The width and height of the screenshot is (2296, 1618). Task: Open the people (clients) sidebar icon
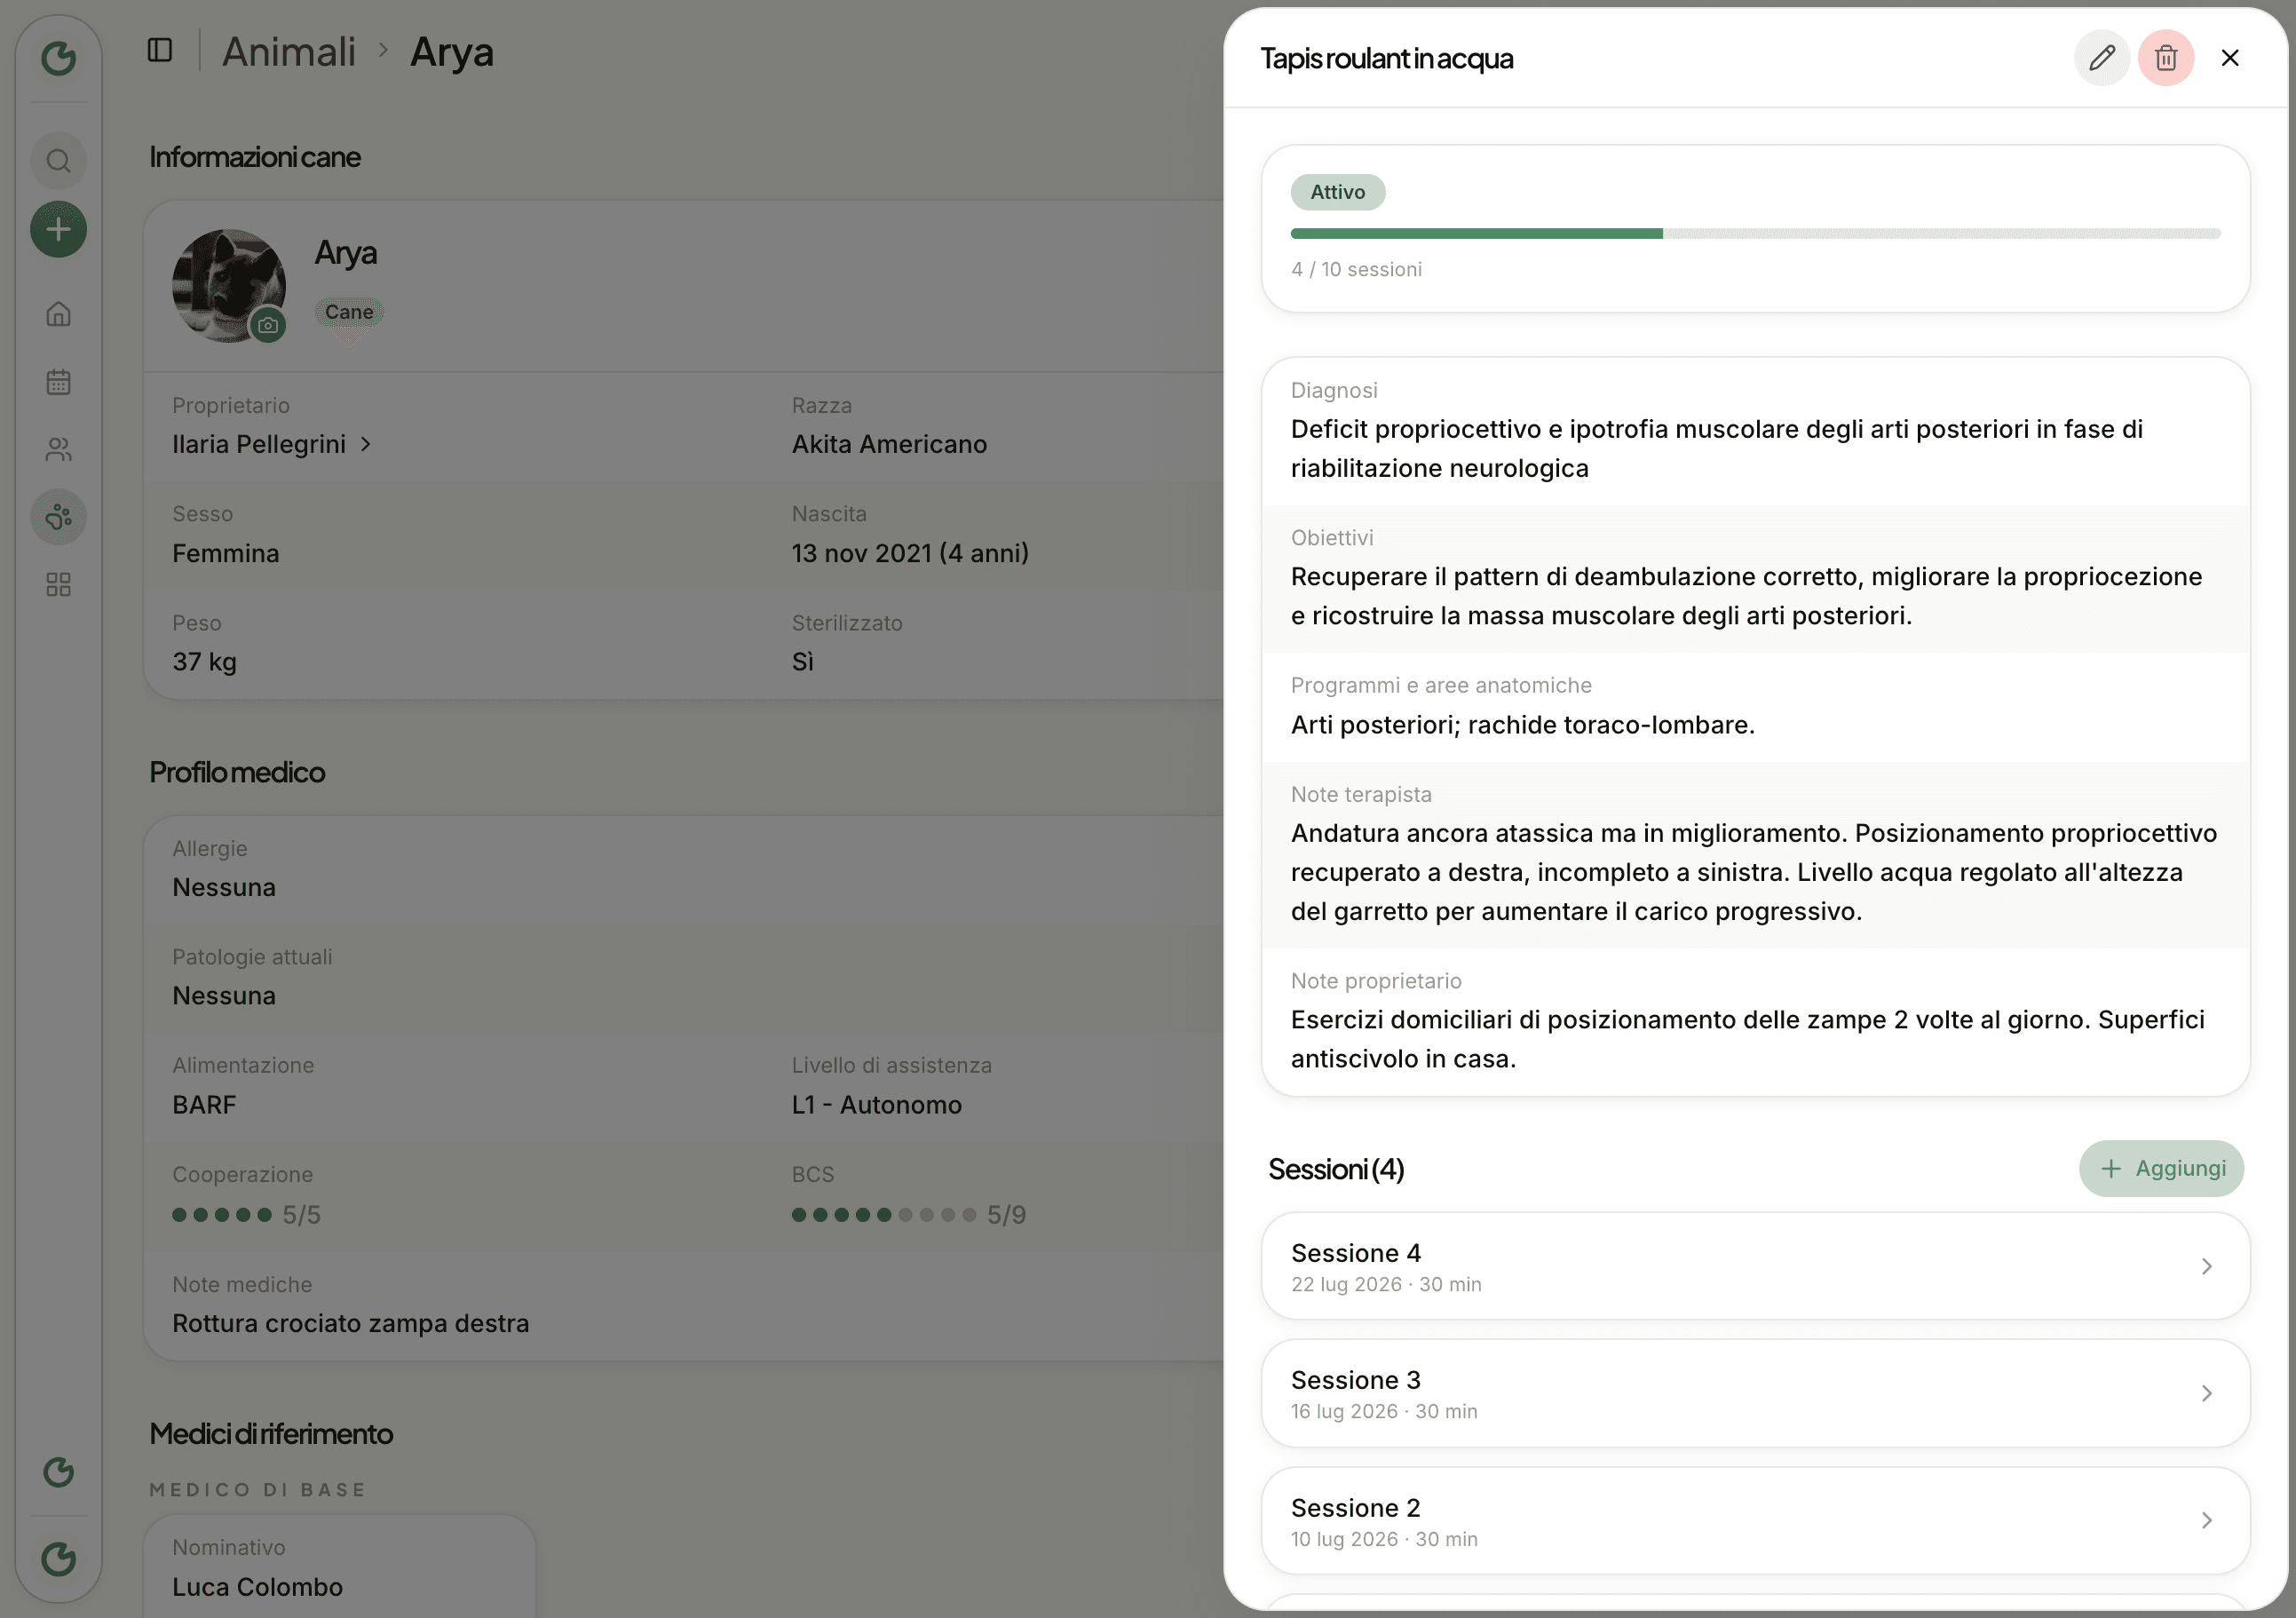point(58,450)
